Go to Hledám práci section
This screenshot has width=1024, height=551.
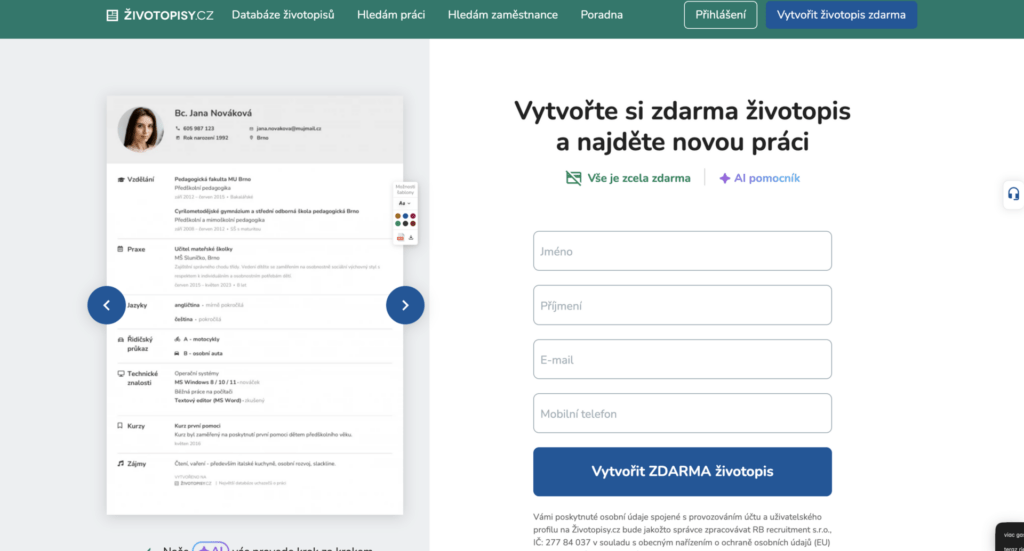(x=391, y=15)
